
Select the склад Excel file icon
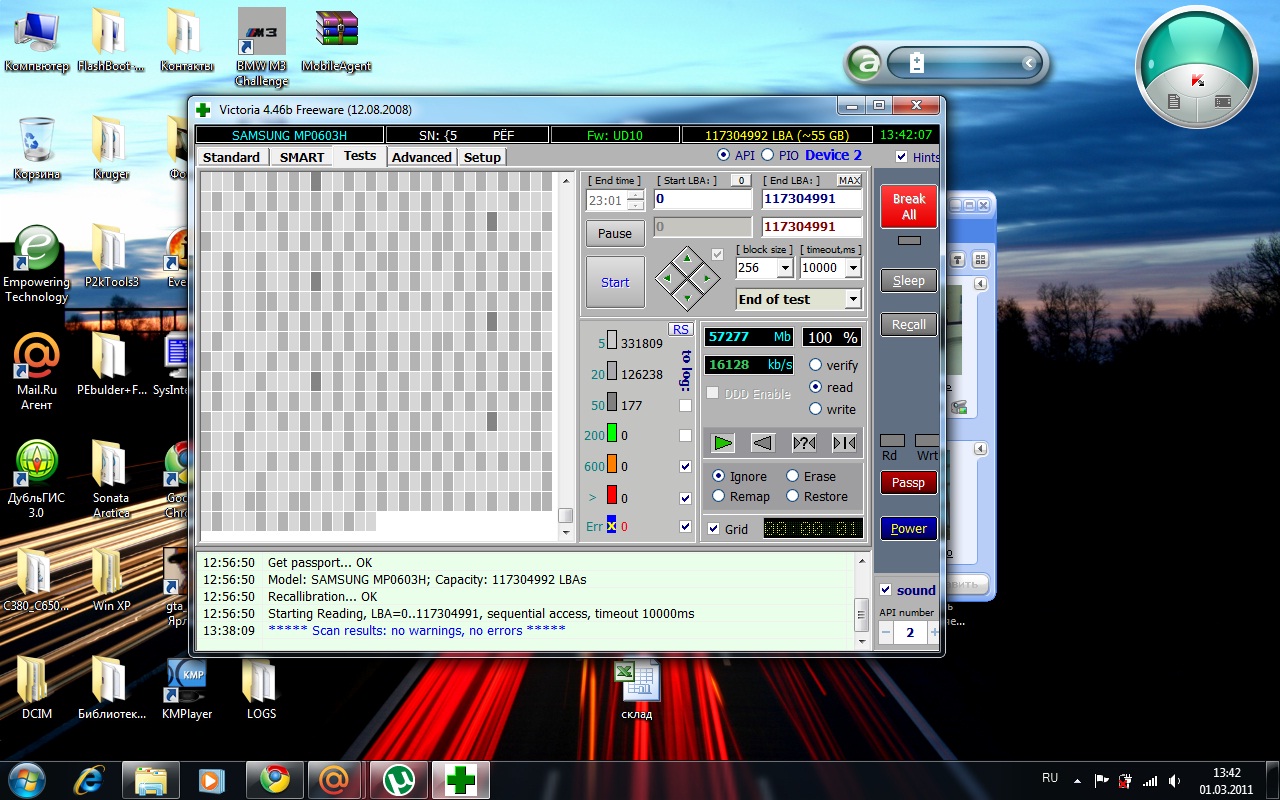point(637,688)
